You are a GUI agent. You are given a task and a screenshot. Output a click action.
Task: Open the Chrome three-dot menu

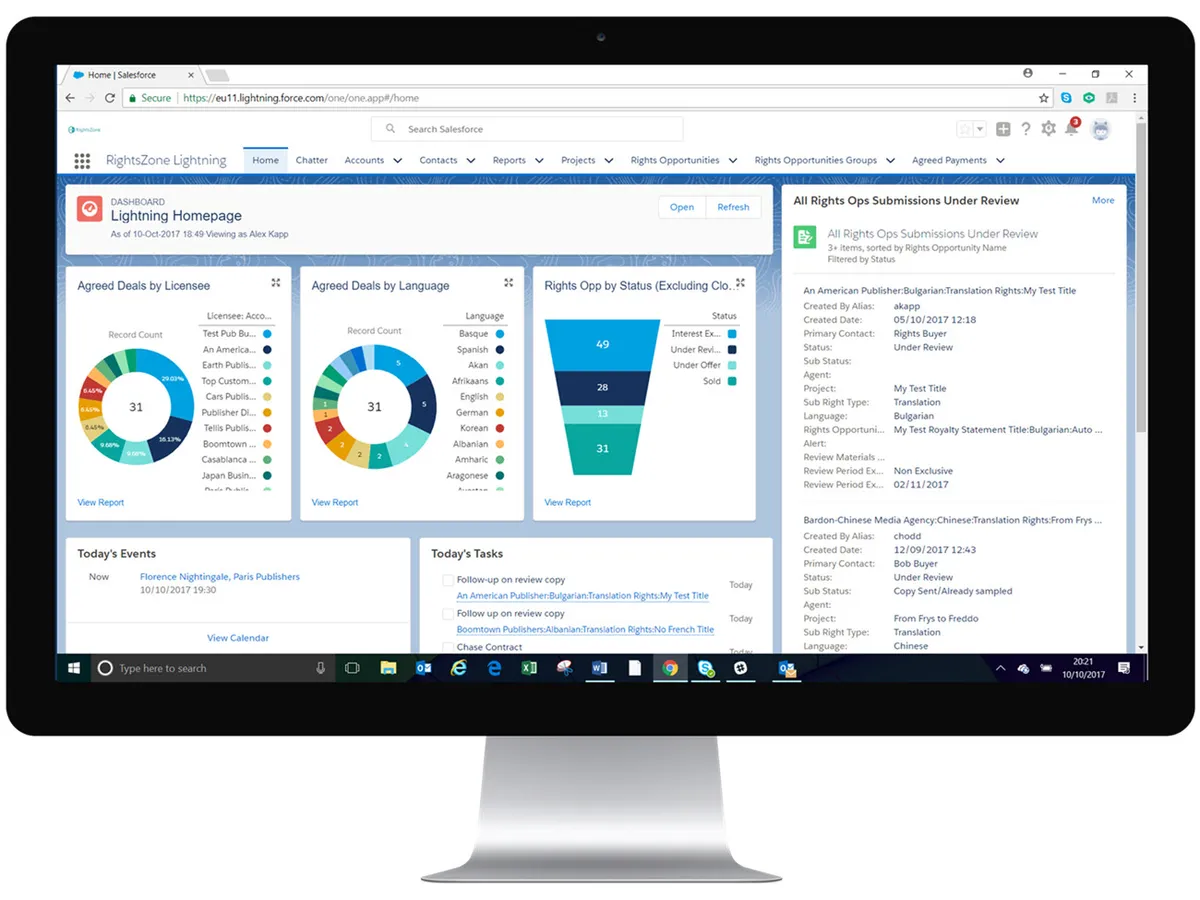pos(1135,98)
